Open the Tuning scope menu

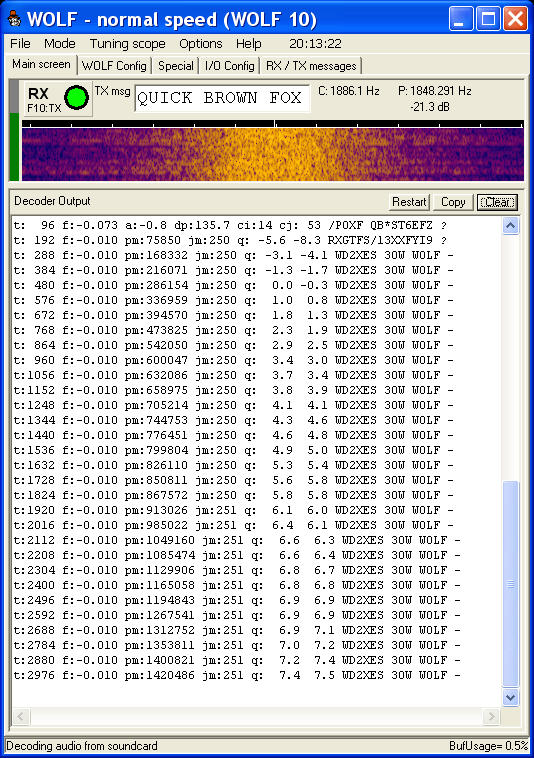(128, 44)
